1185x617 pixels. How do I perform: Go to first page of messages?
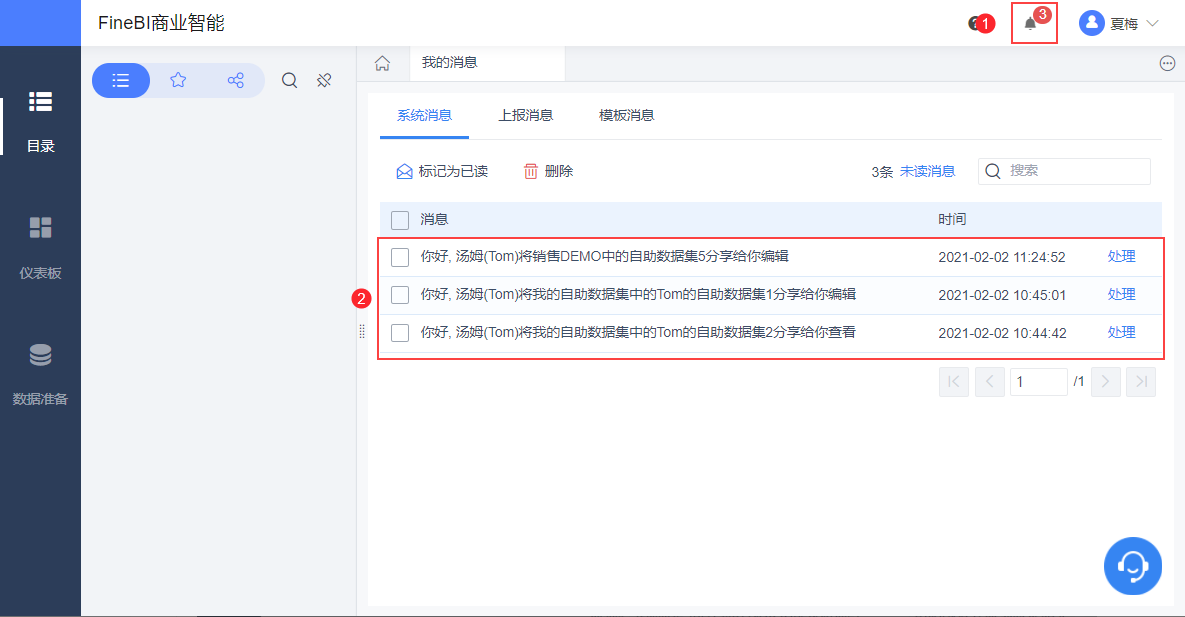pyautogui.click(x=954, y=382)
